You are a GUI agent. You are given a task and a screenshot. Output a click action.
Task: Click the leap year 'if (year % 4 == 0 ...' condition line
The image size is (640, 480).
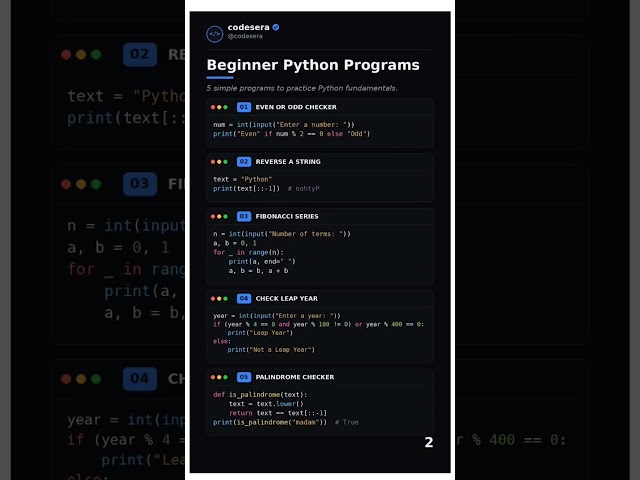click(x=318, y=324)
